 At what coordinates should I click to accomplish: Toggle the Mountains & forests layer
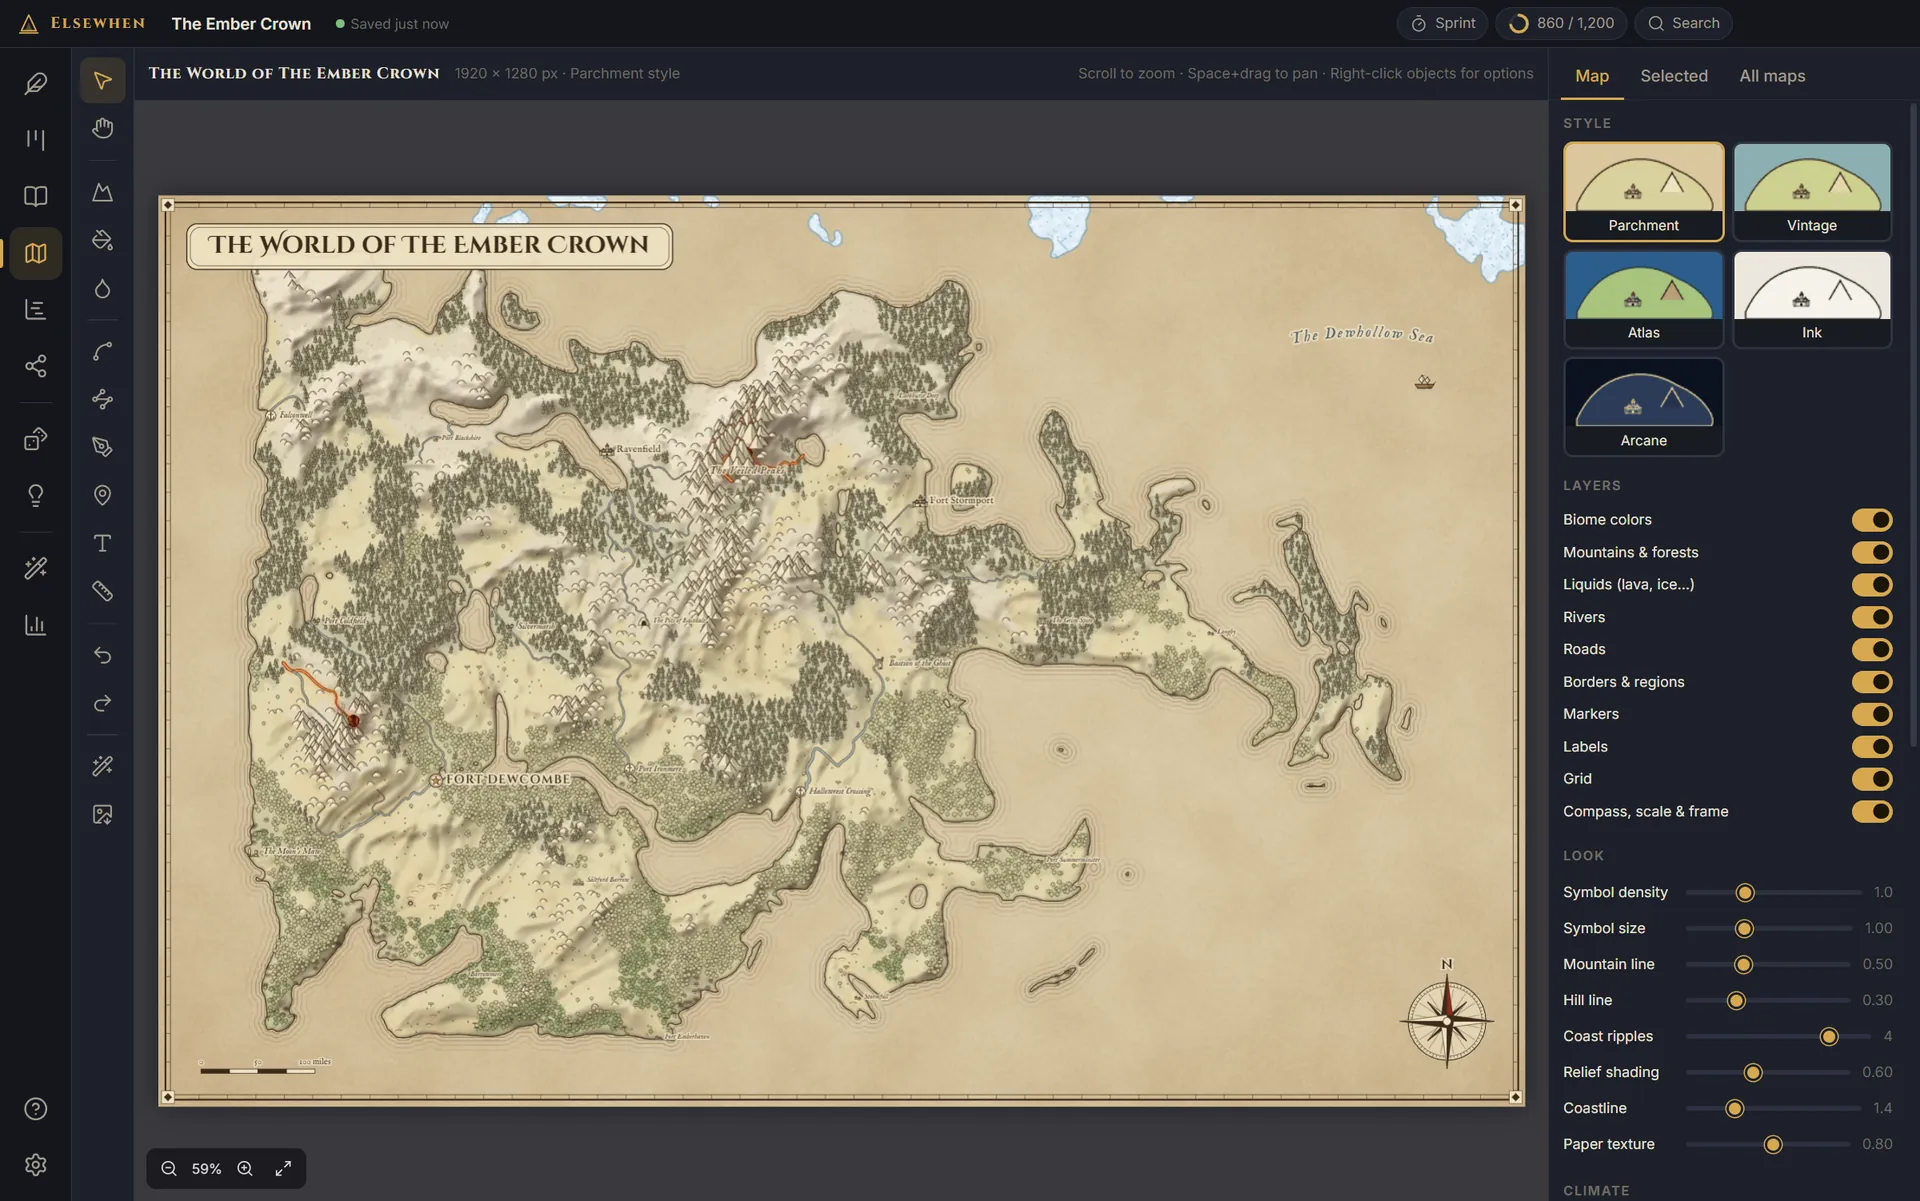click(1871, 552)
